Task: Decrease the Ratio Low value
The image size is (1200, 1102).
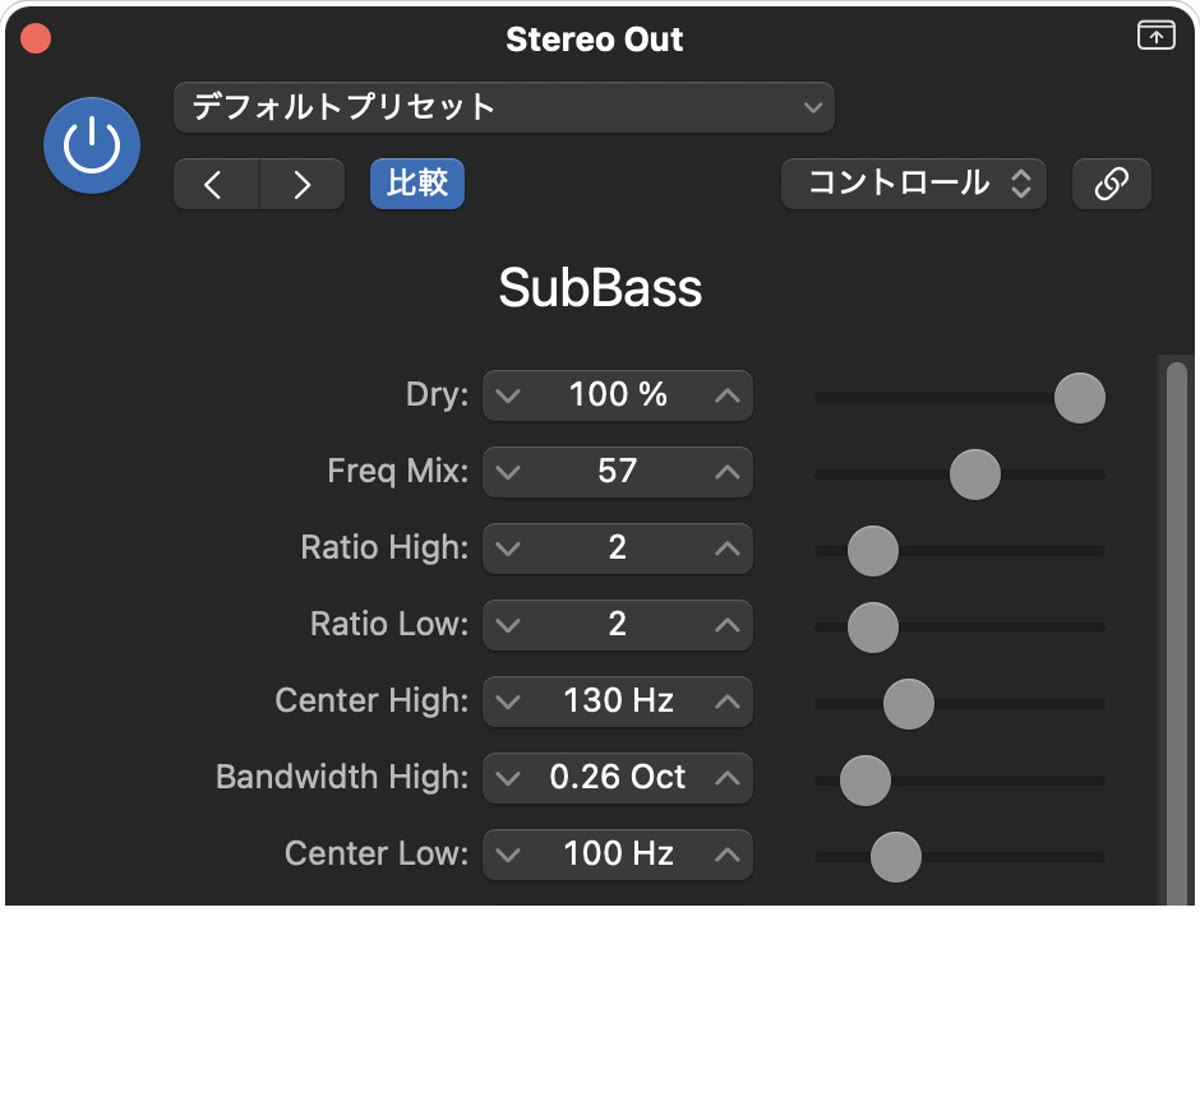Action: click(x=508, y=625)
